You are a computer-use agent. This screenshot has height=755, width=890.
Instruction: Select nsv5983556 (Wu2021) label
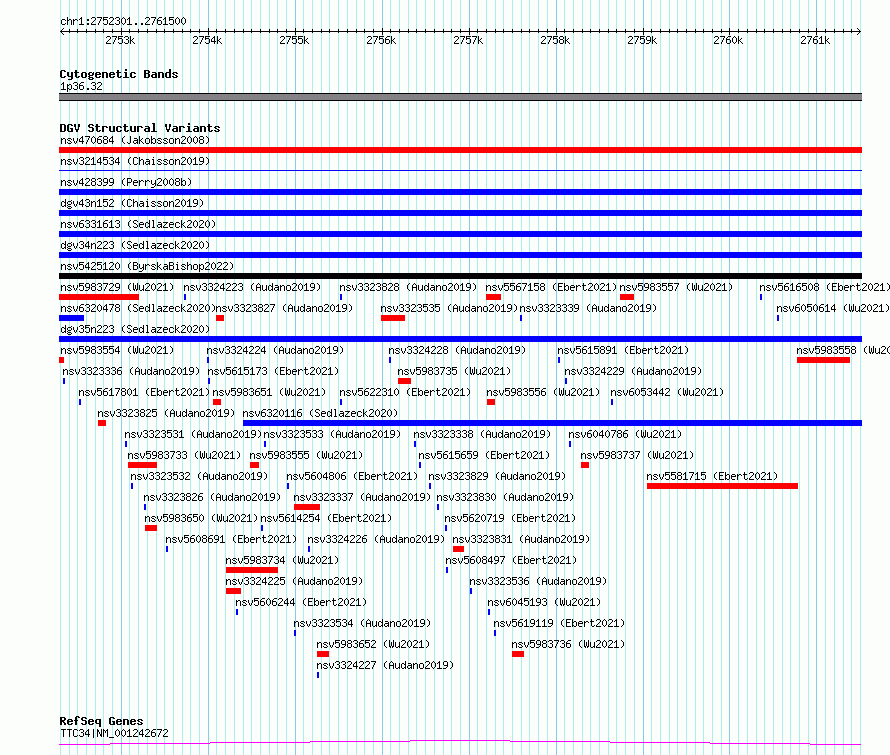coord(543,392)
